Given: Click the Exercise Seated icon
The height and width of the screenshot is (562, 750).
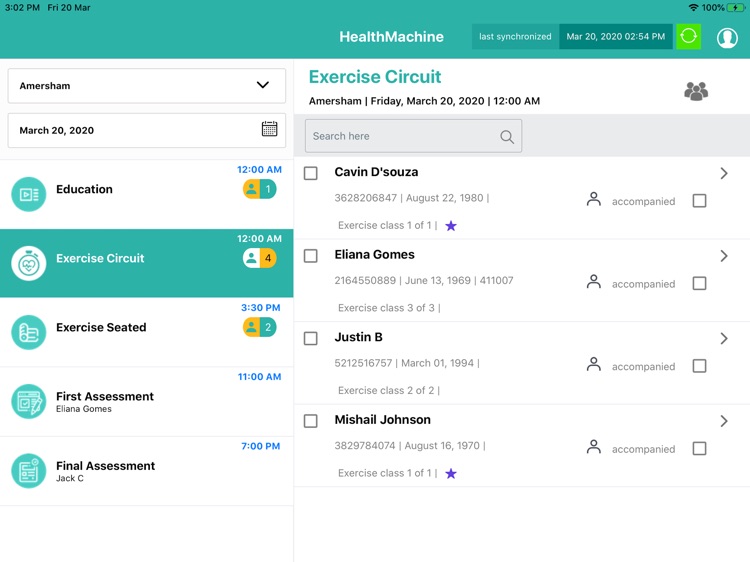Looking at the screenshot, I should [x=29, y=332].
